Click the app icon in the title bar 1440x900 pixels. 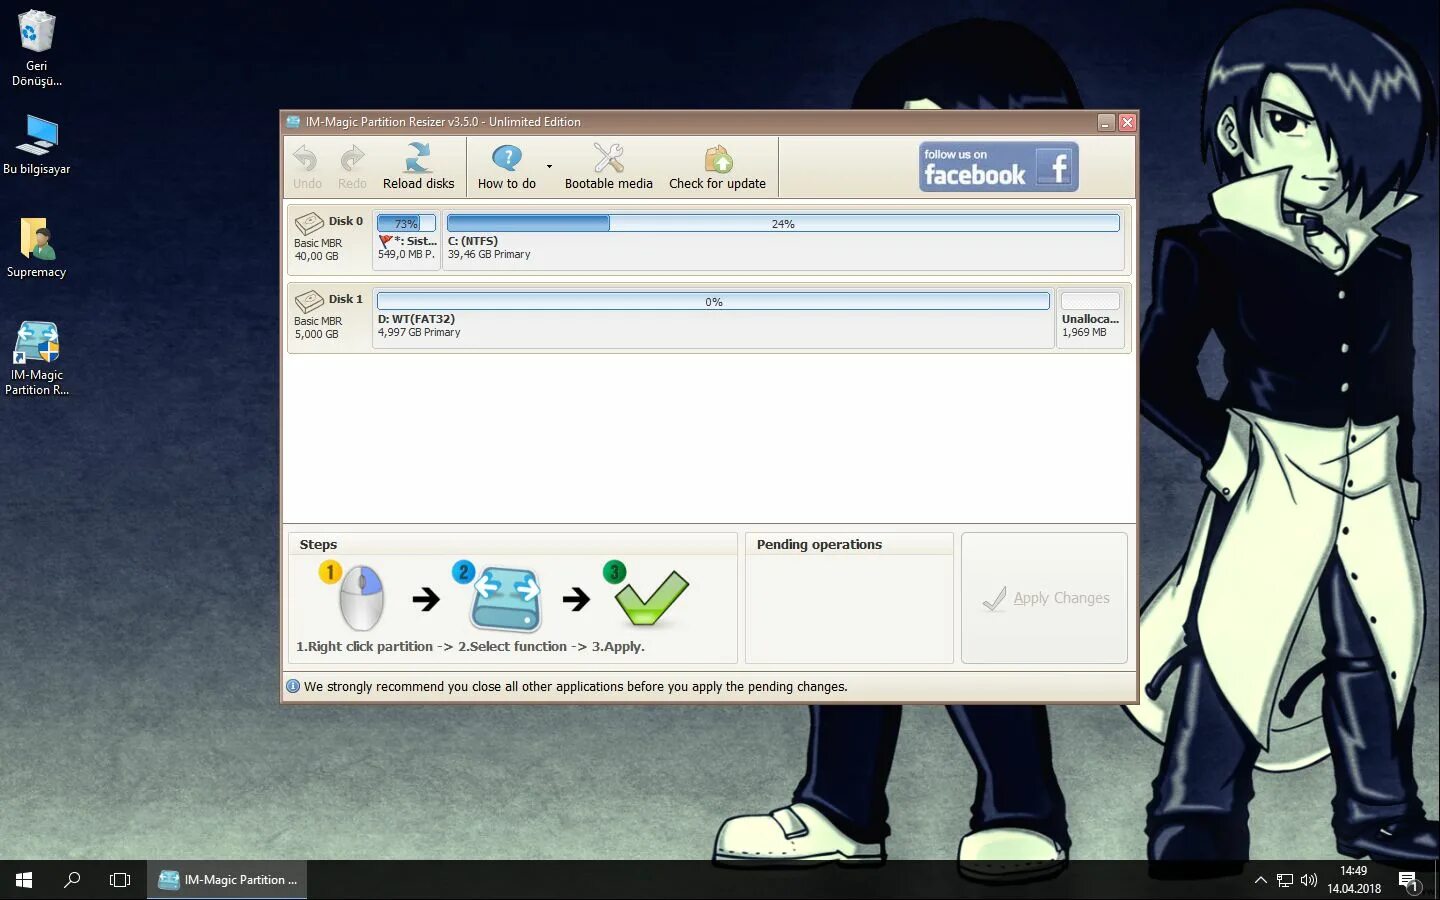293,122
